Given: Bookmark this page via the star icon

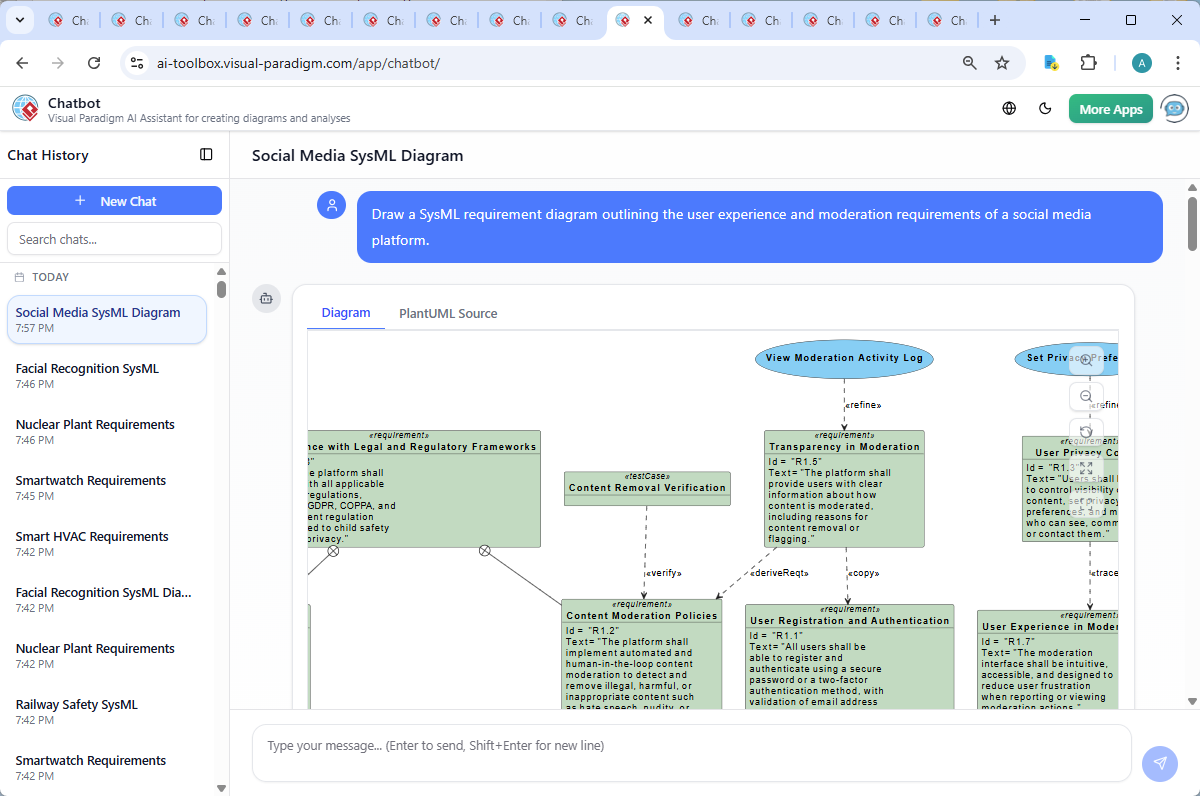Looking at the screenshot, I should (1002, 62).
